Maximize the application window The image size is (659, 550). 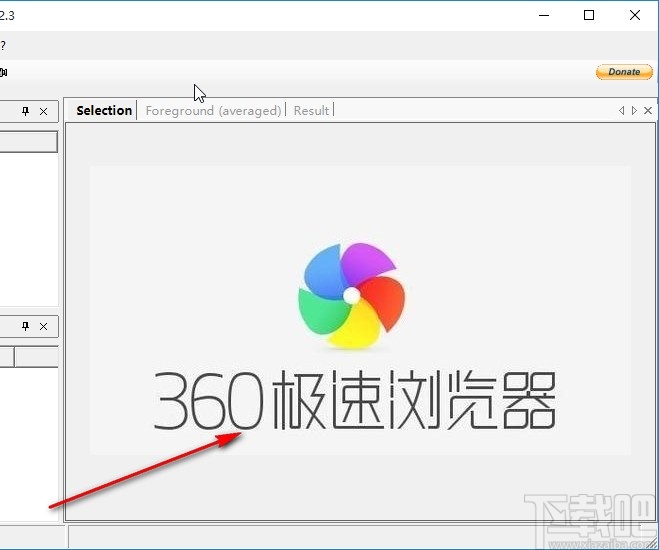point(589,16)
